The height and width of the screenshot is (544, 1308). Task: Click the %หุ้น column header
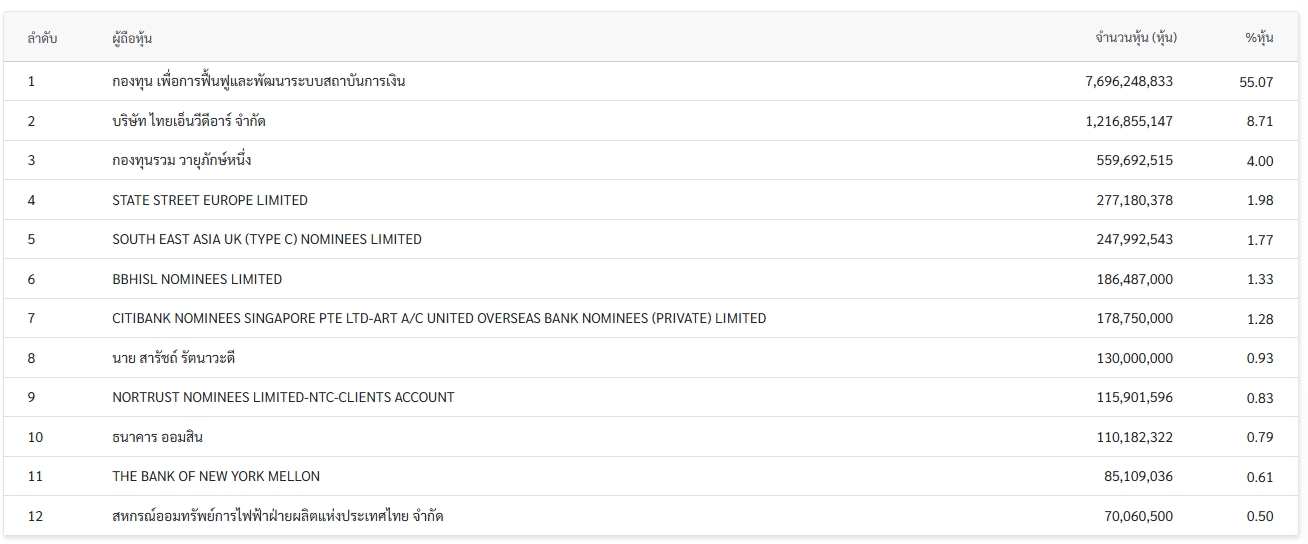coord(1259,38)
